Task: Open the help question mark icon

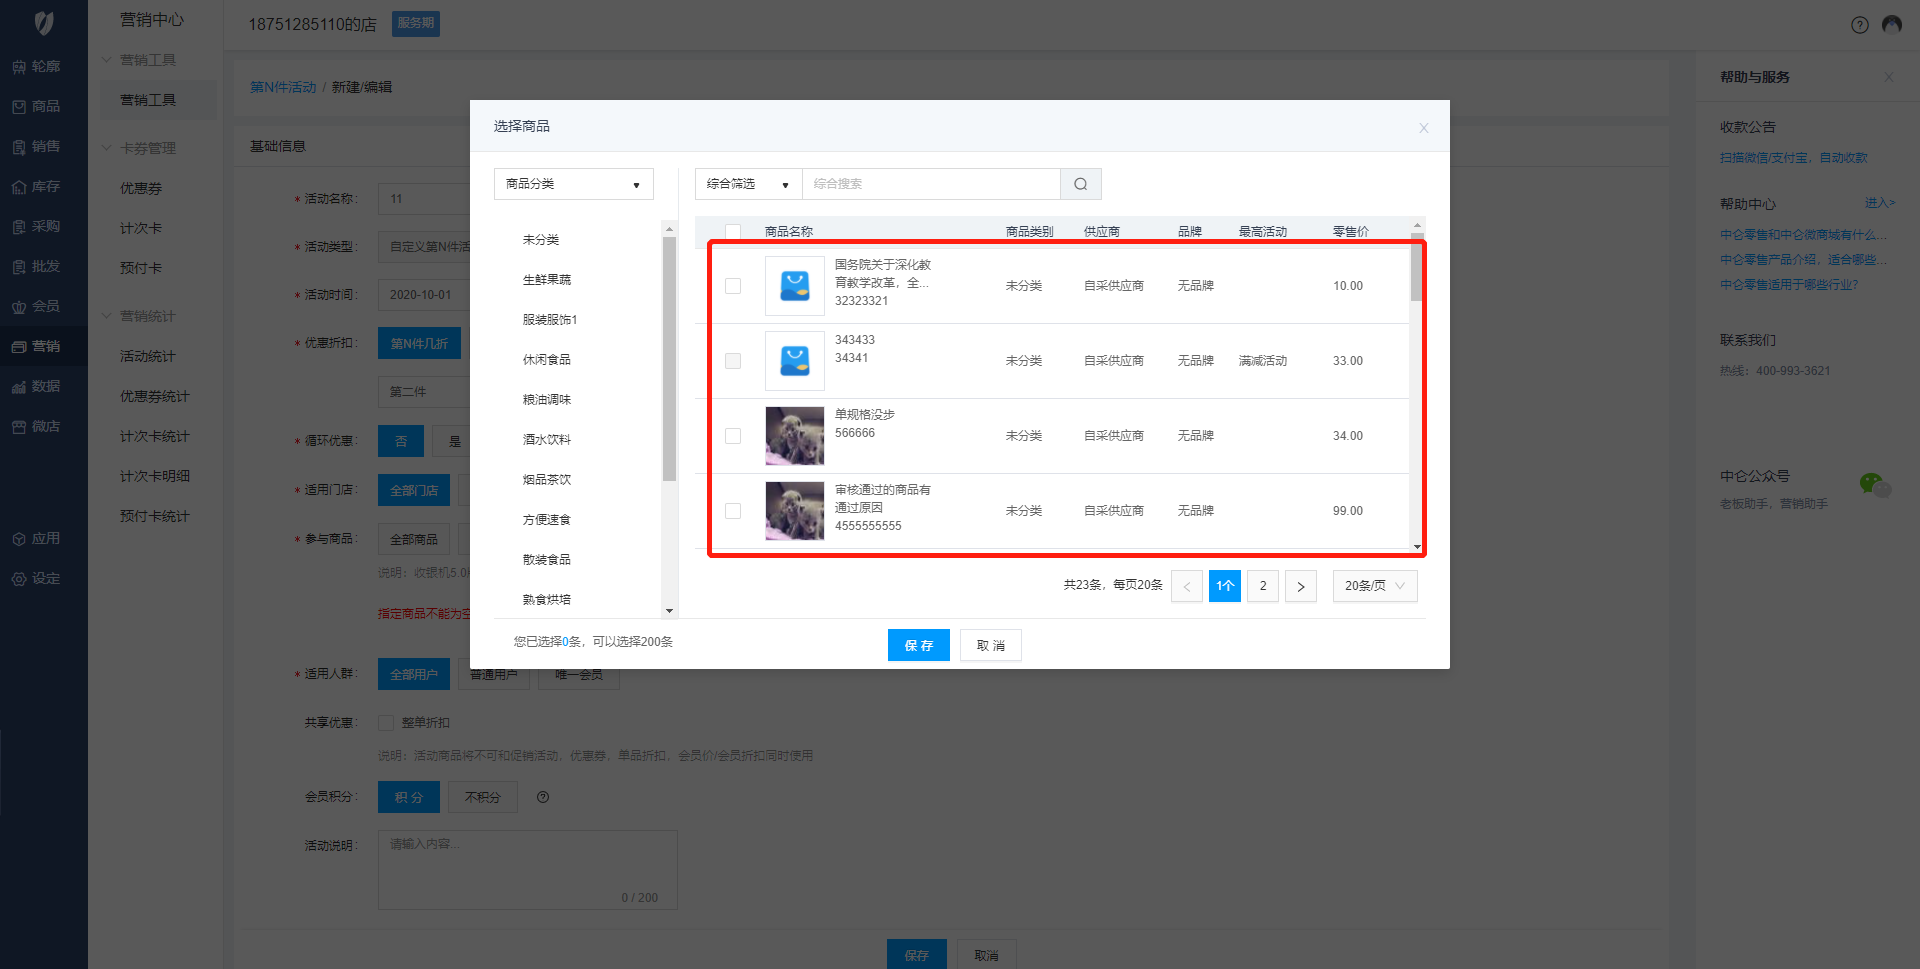Action: tap(1859, 25)
